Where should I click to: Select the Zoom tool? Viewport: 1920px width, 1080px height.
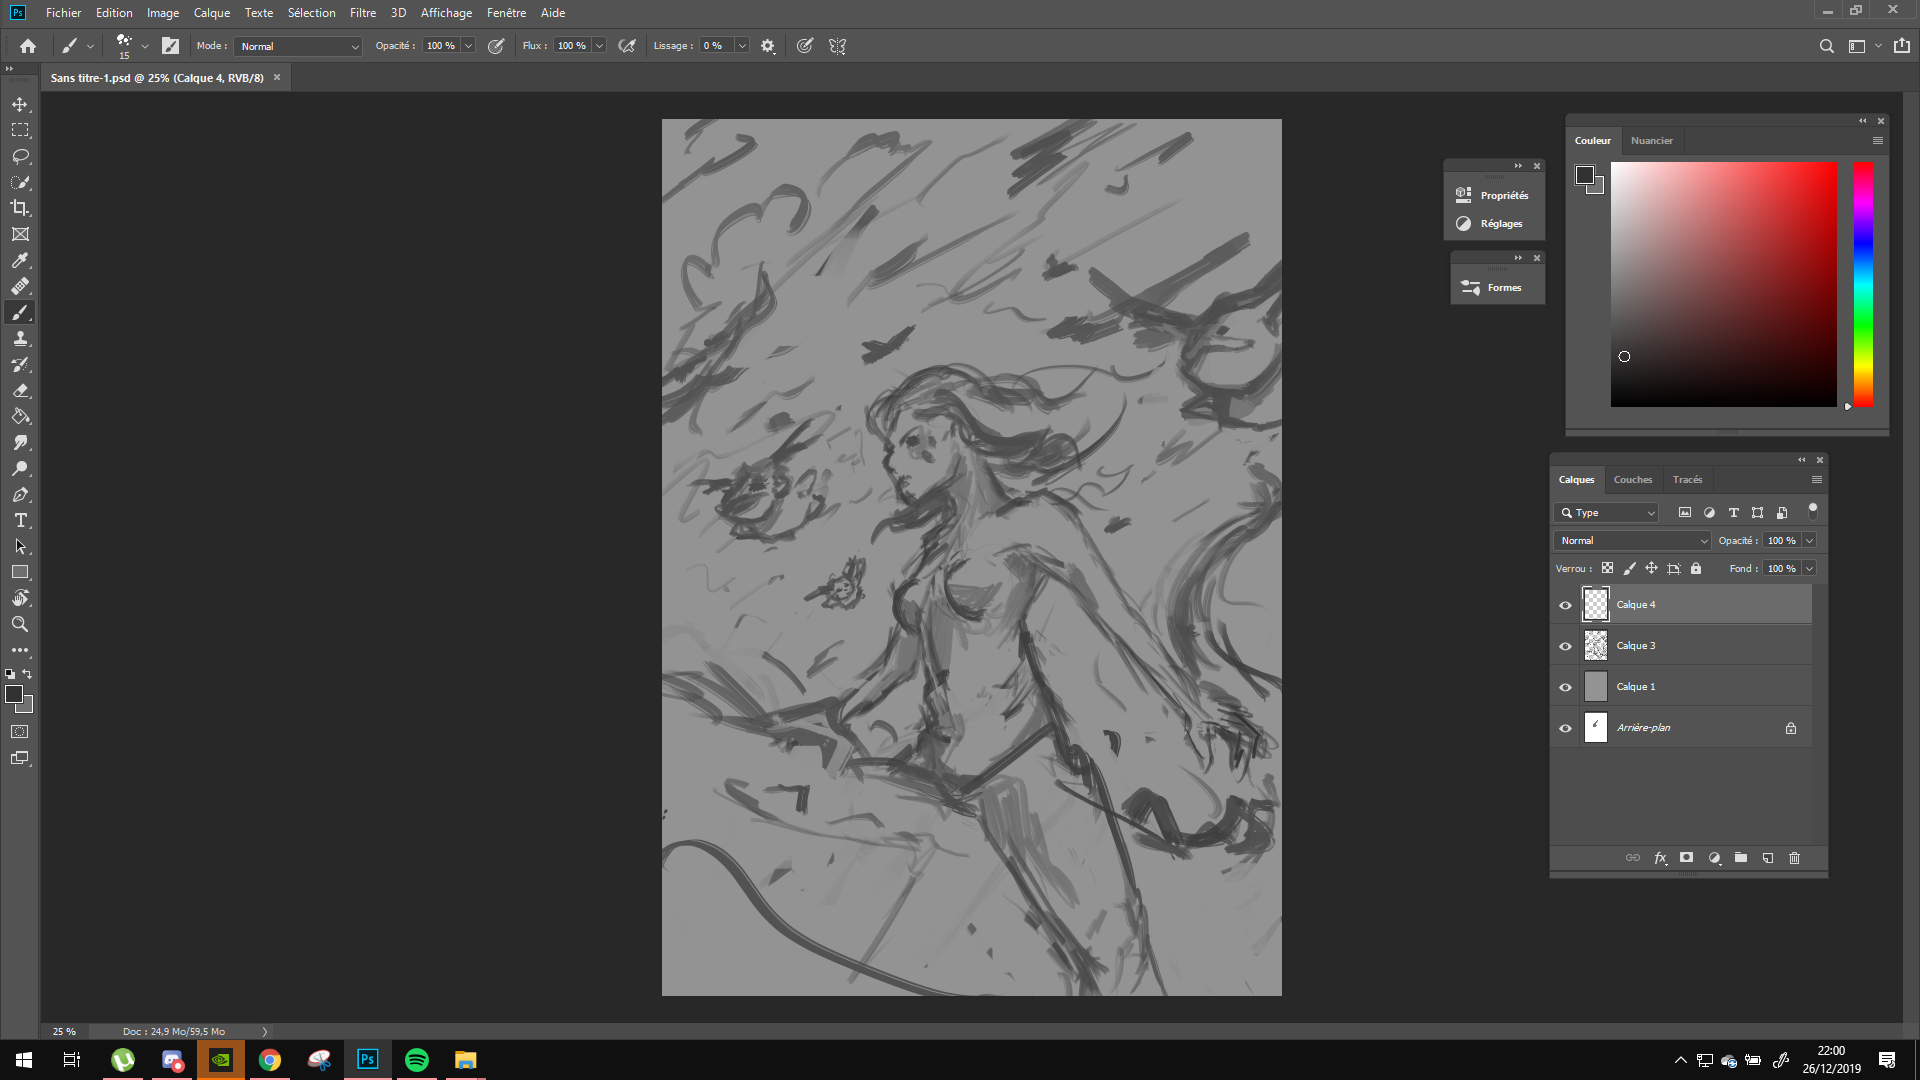pos(20,624)
